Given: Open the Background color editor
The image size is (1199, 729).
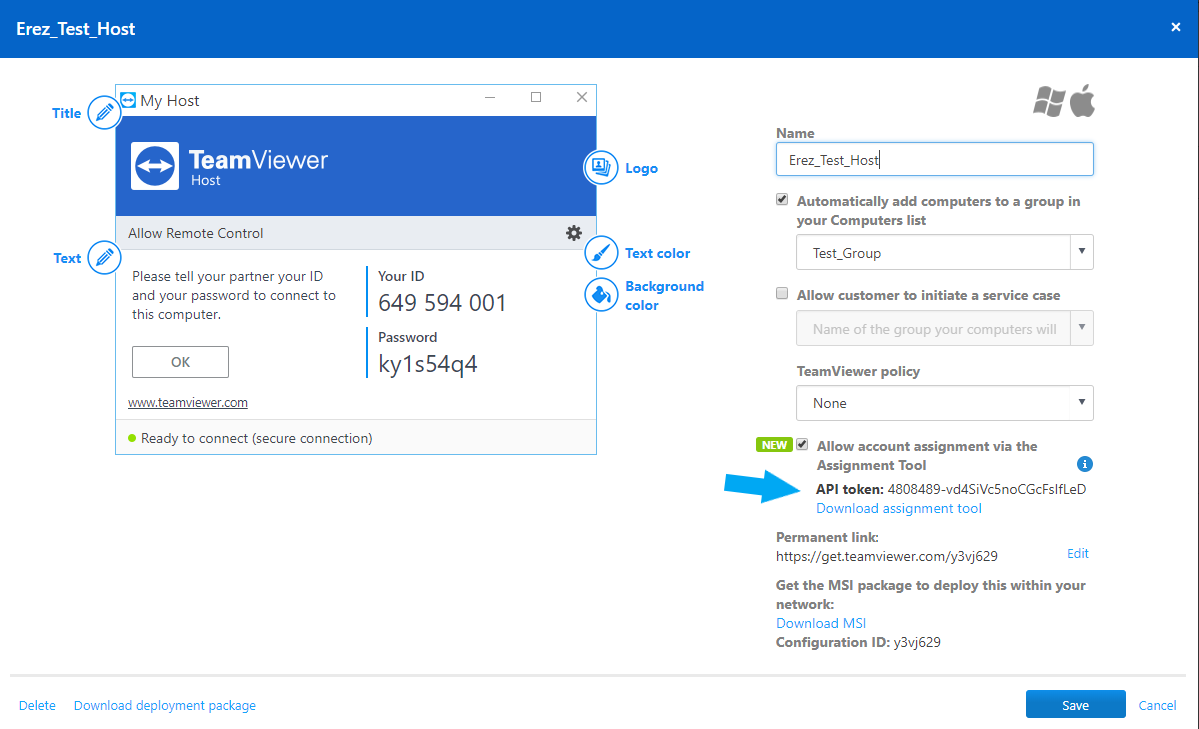Looking at the screenshot, I should (x=600, y=294).
